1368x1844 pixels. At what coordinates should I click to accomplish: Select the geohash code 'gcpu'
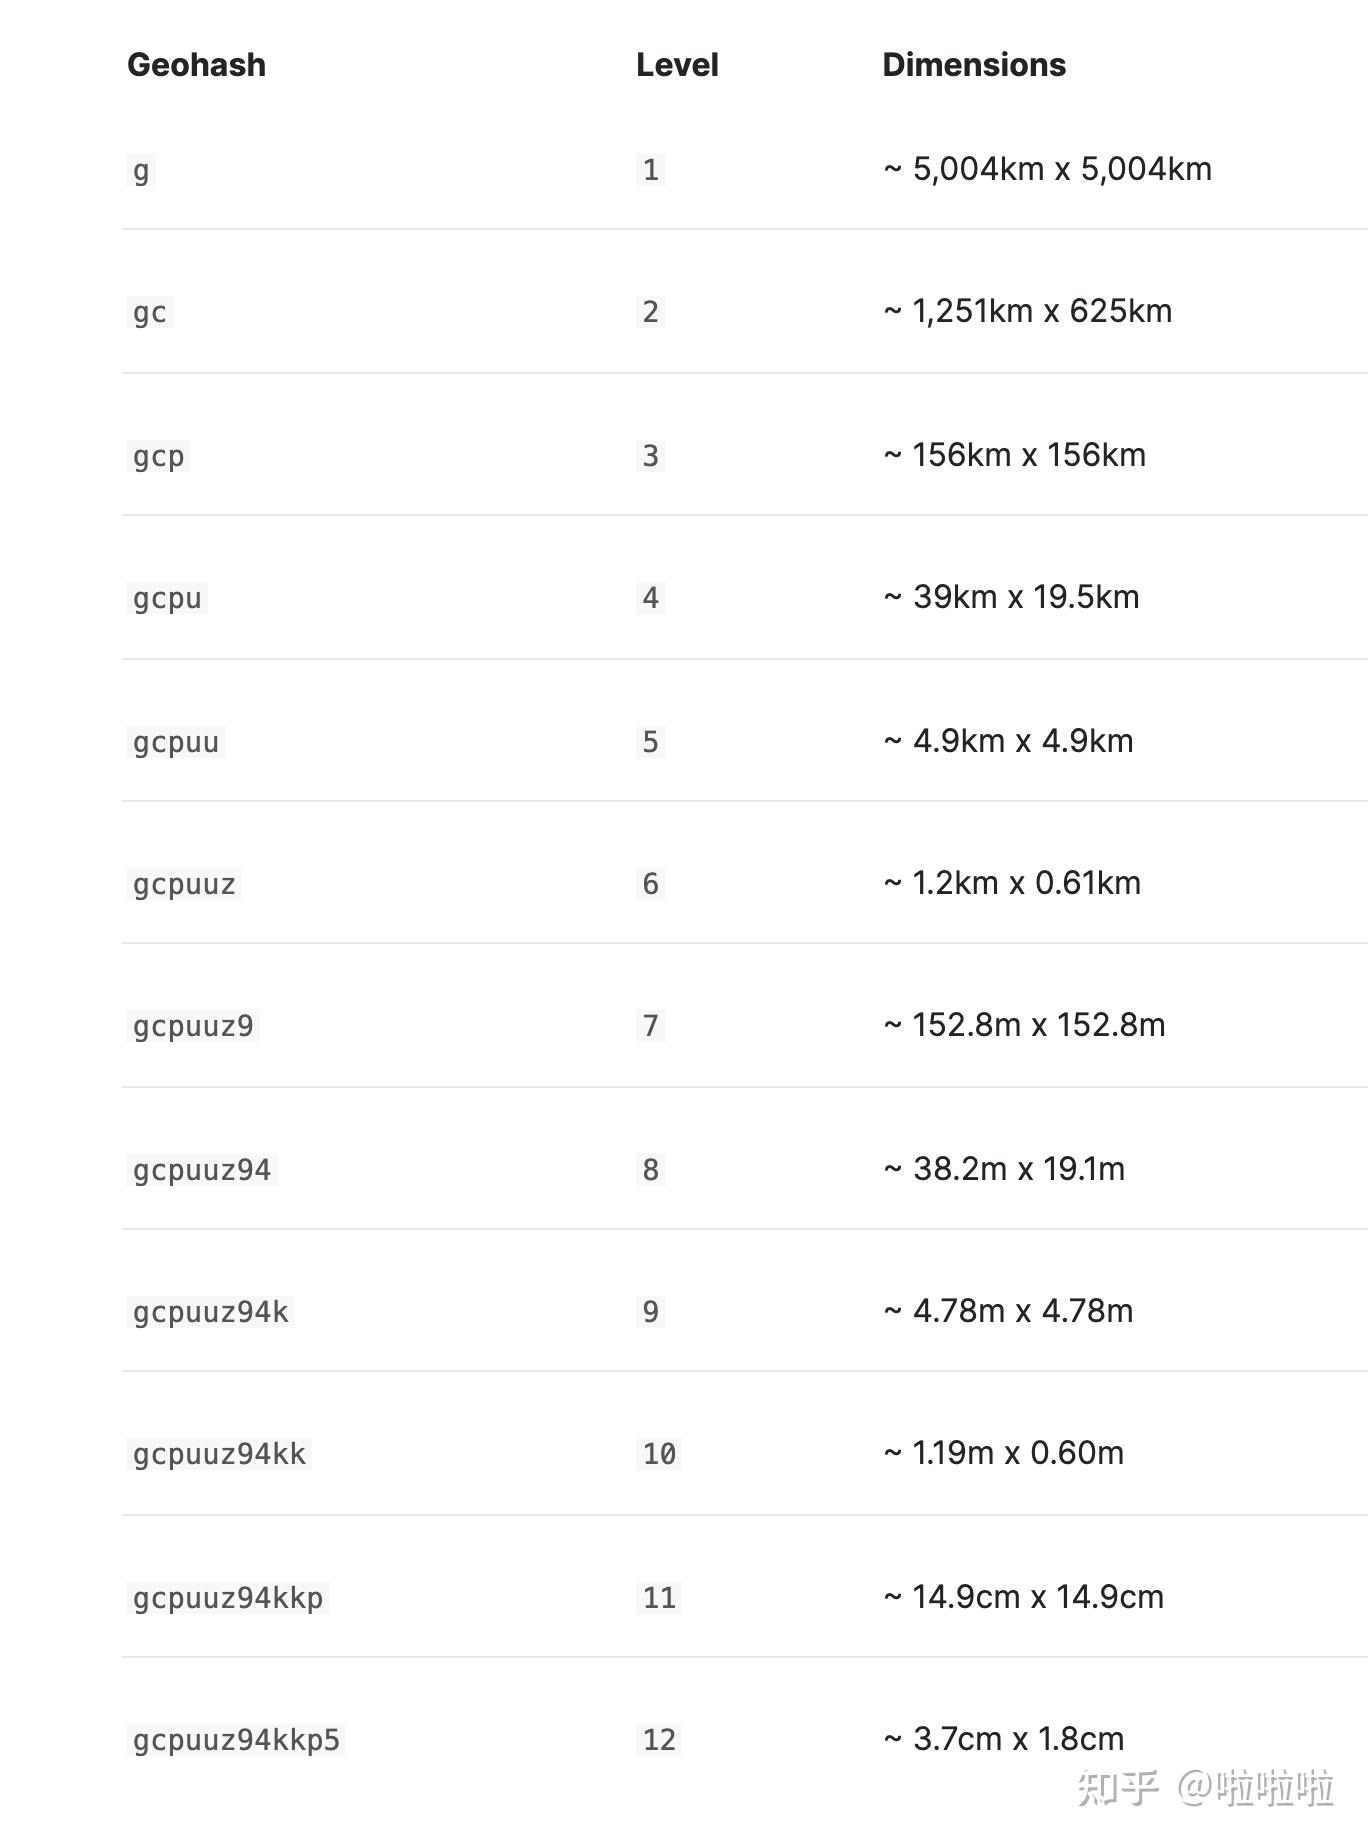(x=167, y=598)
